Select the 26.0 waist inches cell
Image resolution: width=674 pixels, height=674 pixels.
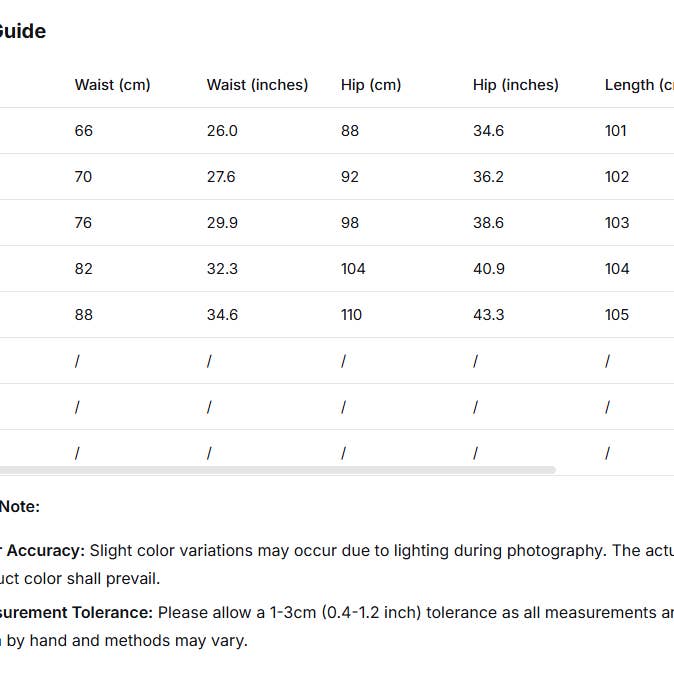(222, 131)
